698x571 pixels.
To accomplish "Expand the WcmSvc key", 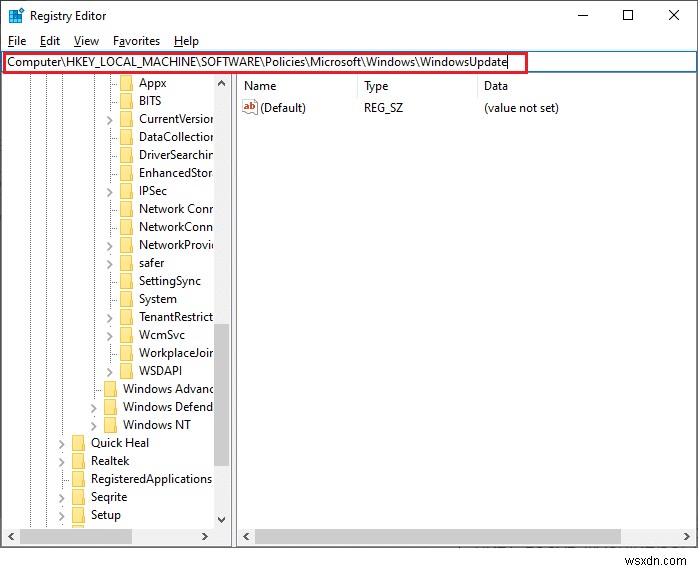I will pos(110,336).
